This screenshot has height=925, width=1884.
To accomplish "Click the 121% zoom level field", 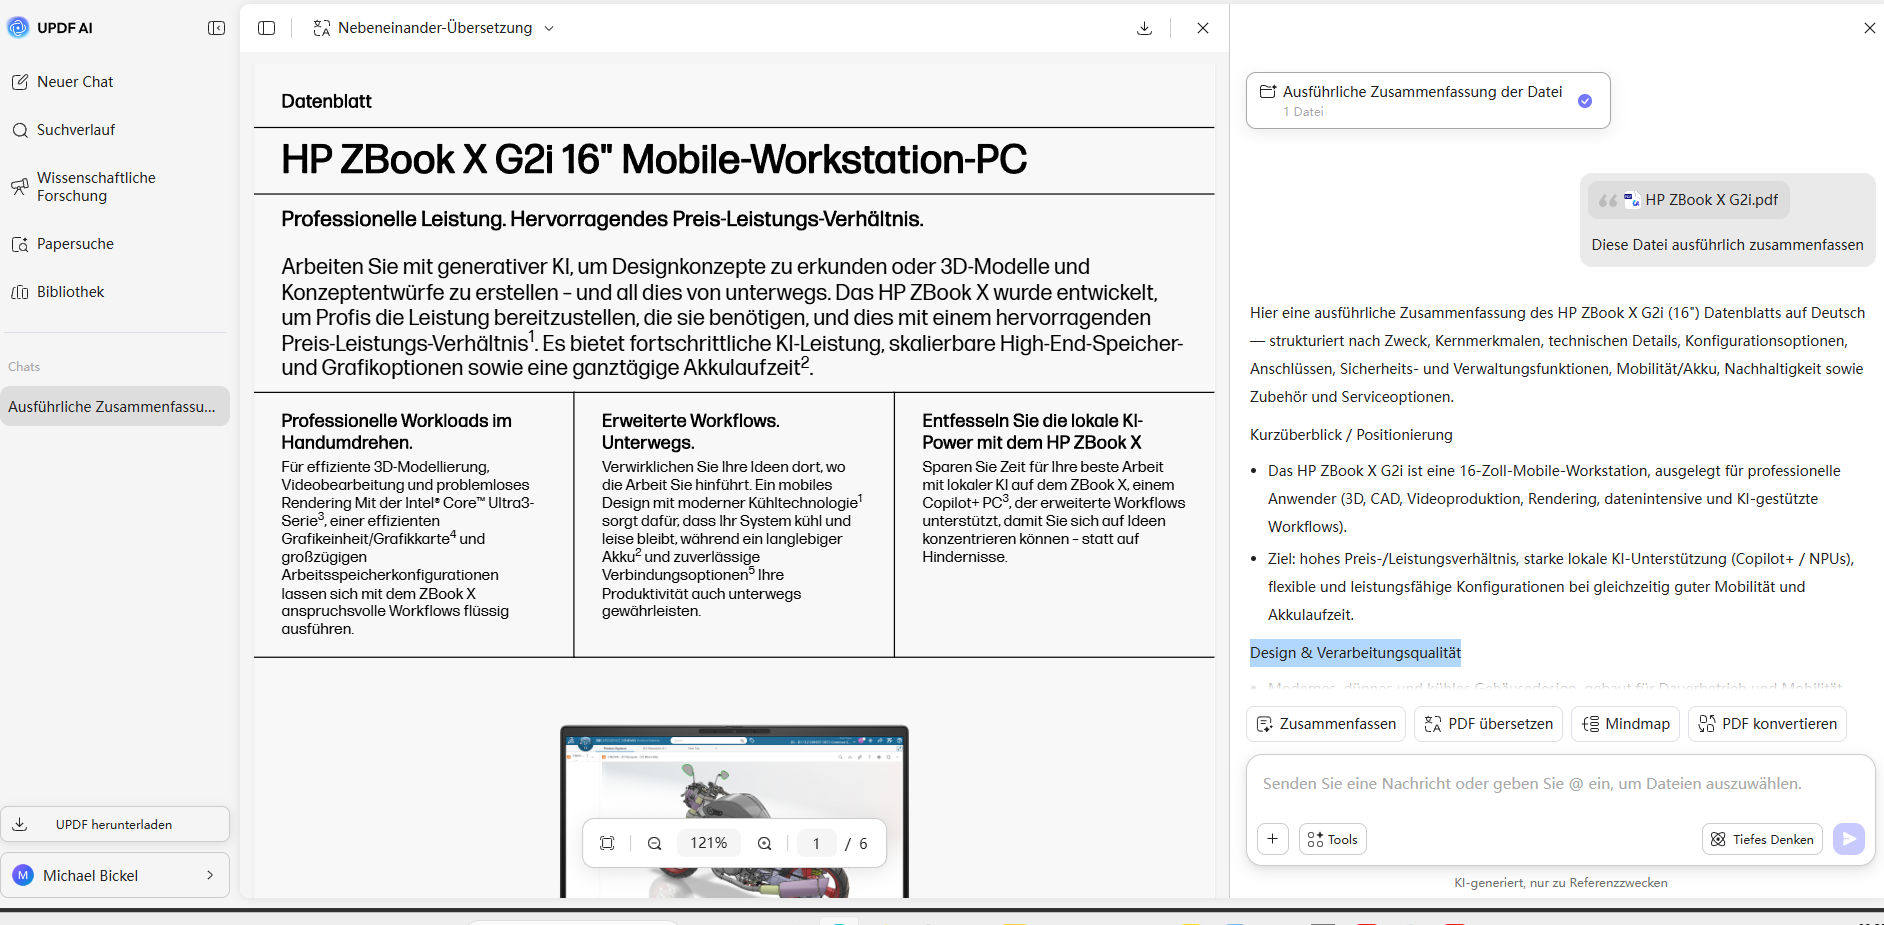I will pyautogui.click(x=708, y=843).
